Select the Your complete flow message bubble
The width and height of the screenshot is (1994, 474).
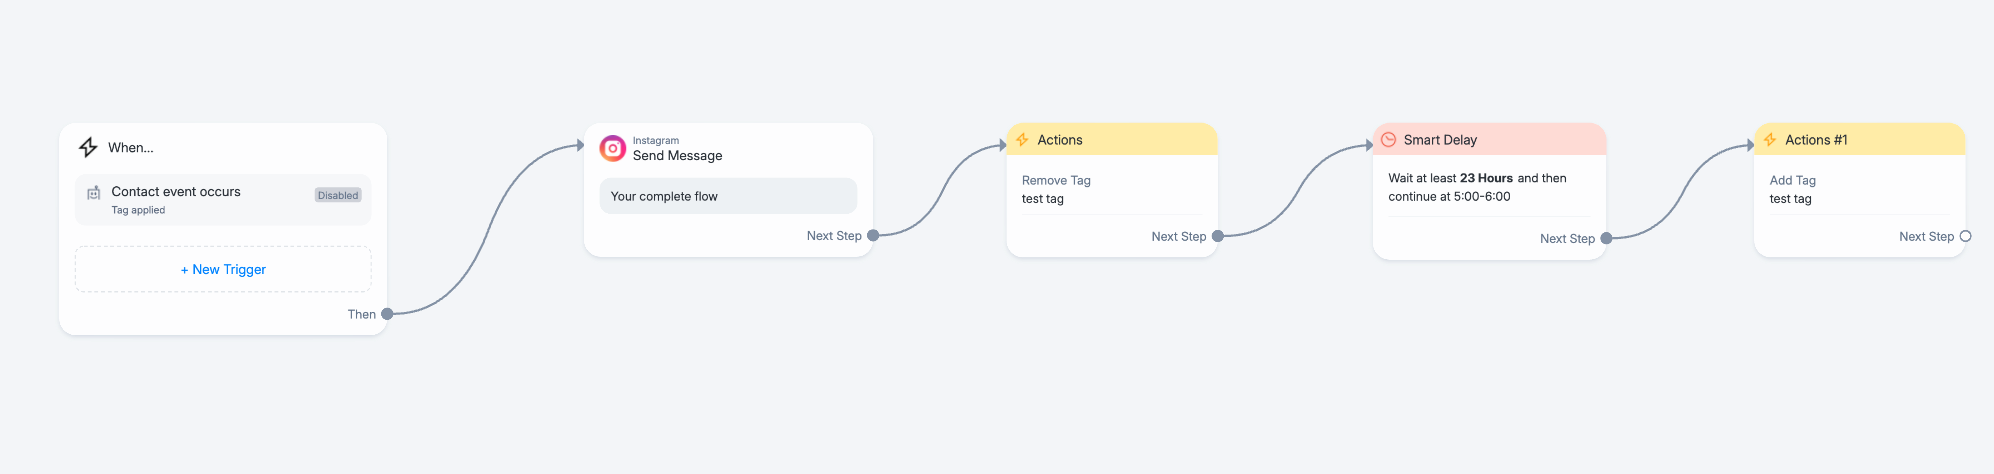(728, 196)
